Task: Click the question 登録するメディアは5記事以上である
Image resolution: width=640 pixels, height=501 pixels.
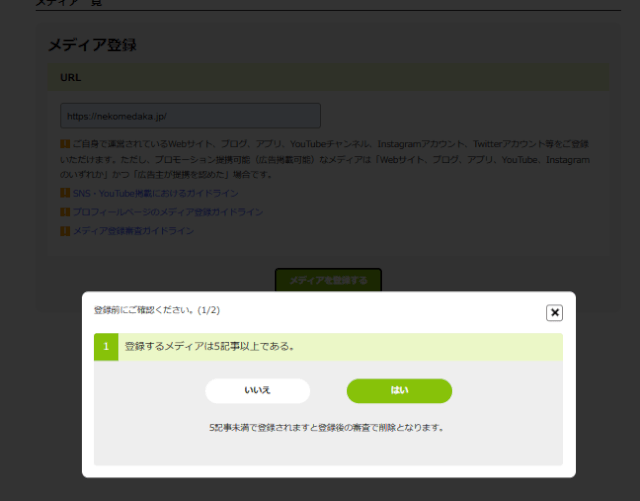Action: coord(208,346)
